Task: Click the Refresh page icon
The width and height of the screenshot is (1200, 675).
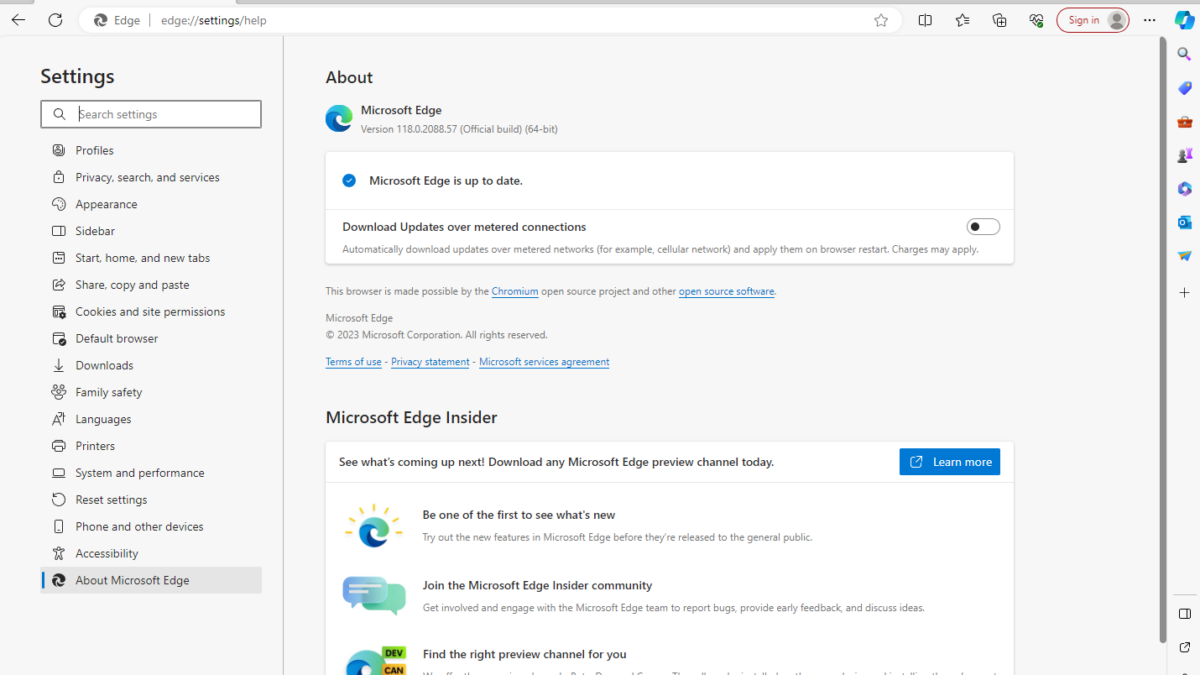Action: point(55,20)
